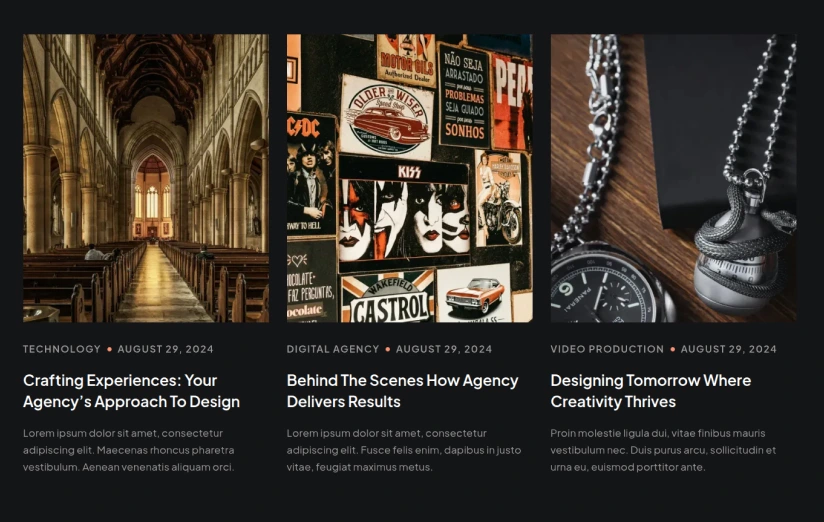Click the excerpt mentioning Maecenas rhoncus pharetra
824x522 pixels.
129,450
